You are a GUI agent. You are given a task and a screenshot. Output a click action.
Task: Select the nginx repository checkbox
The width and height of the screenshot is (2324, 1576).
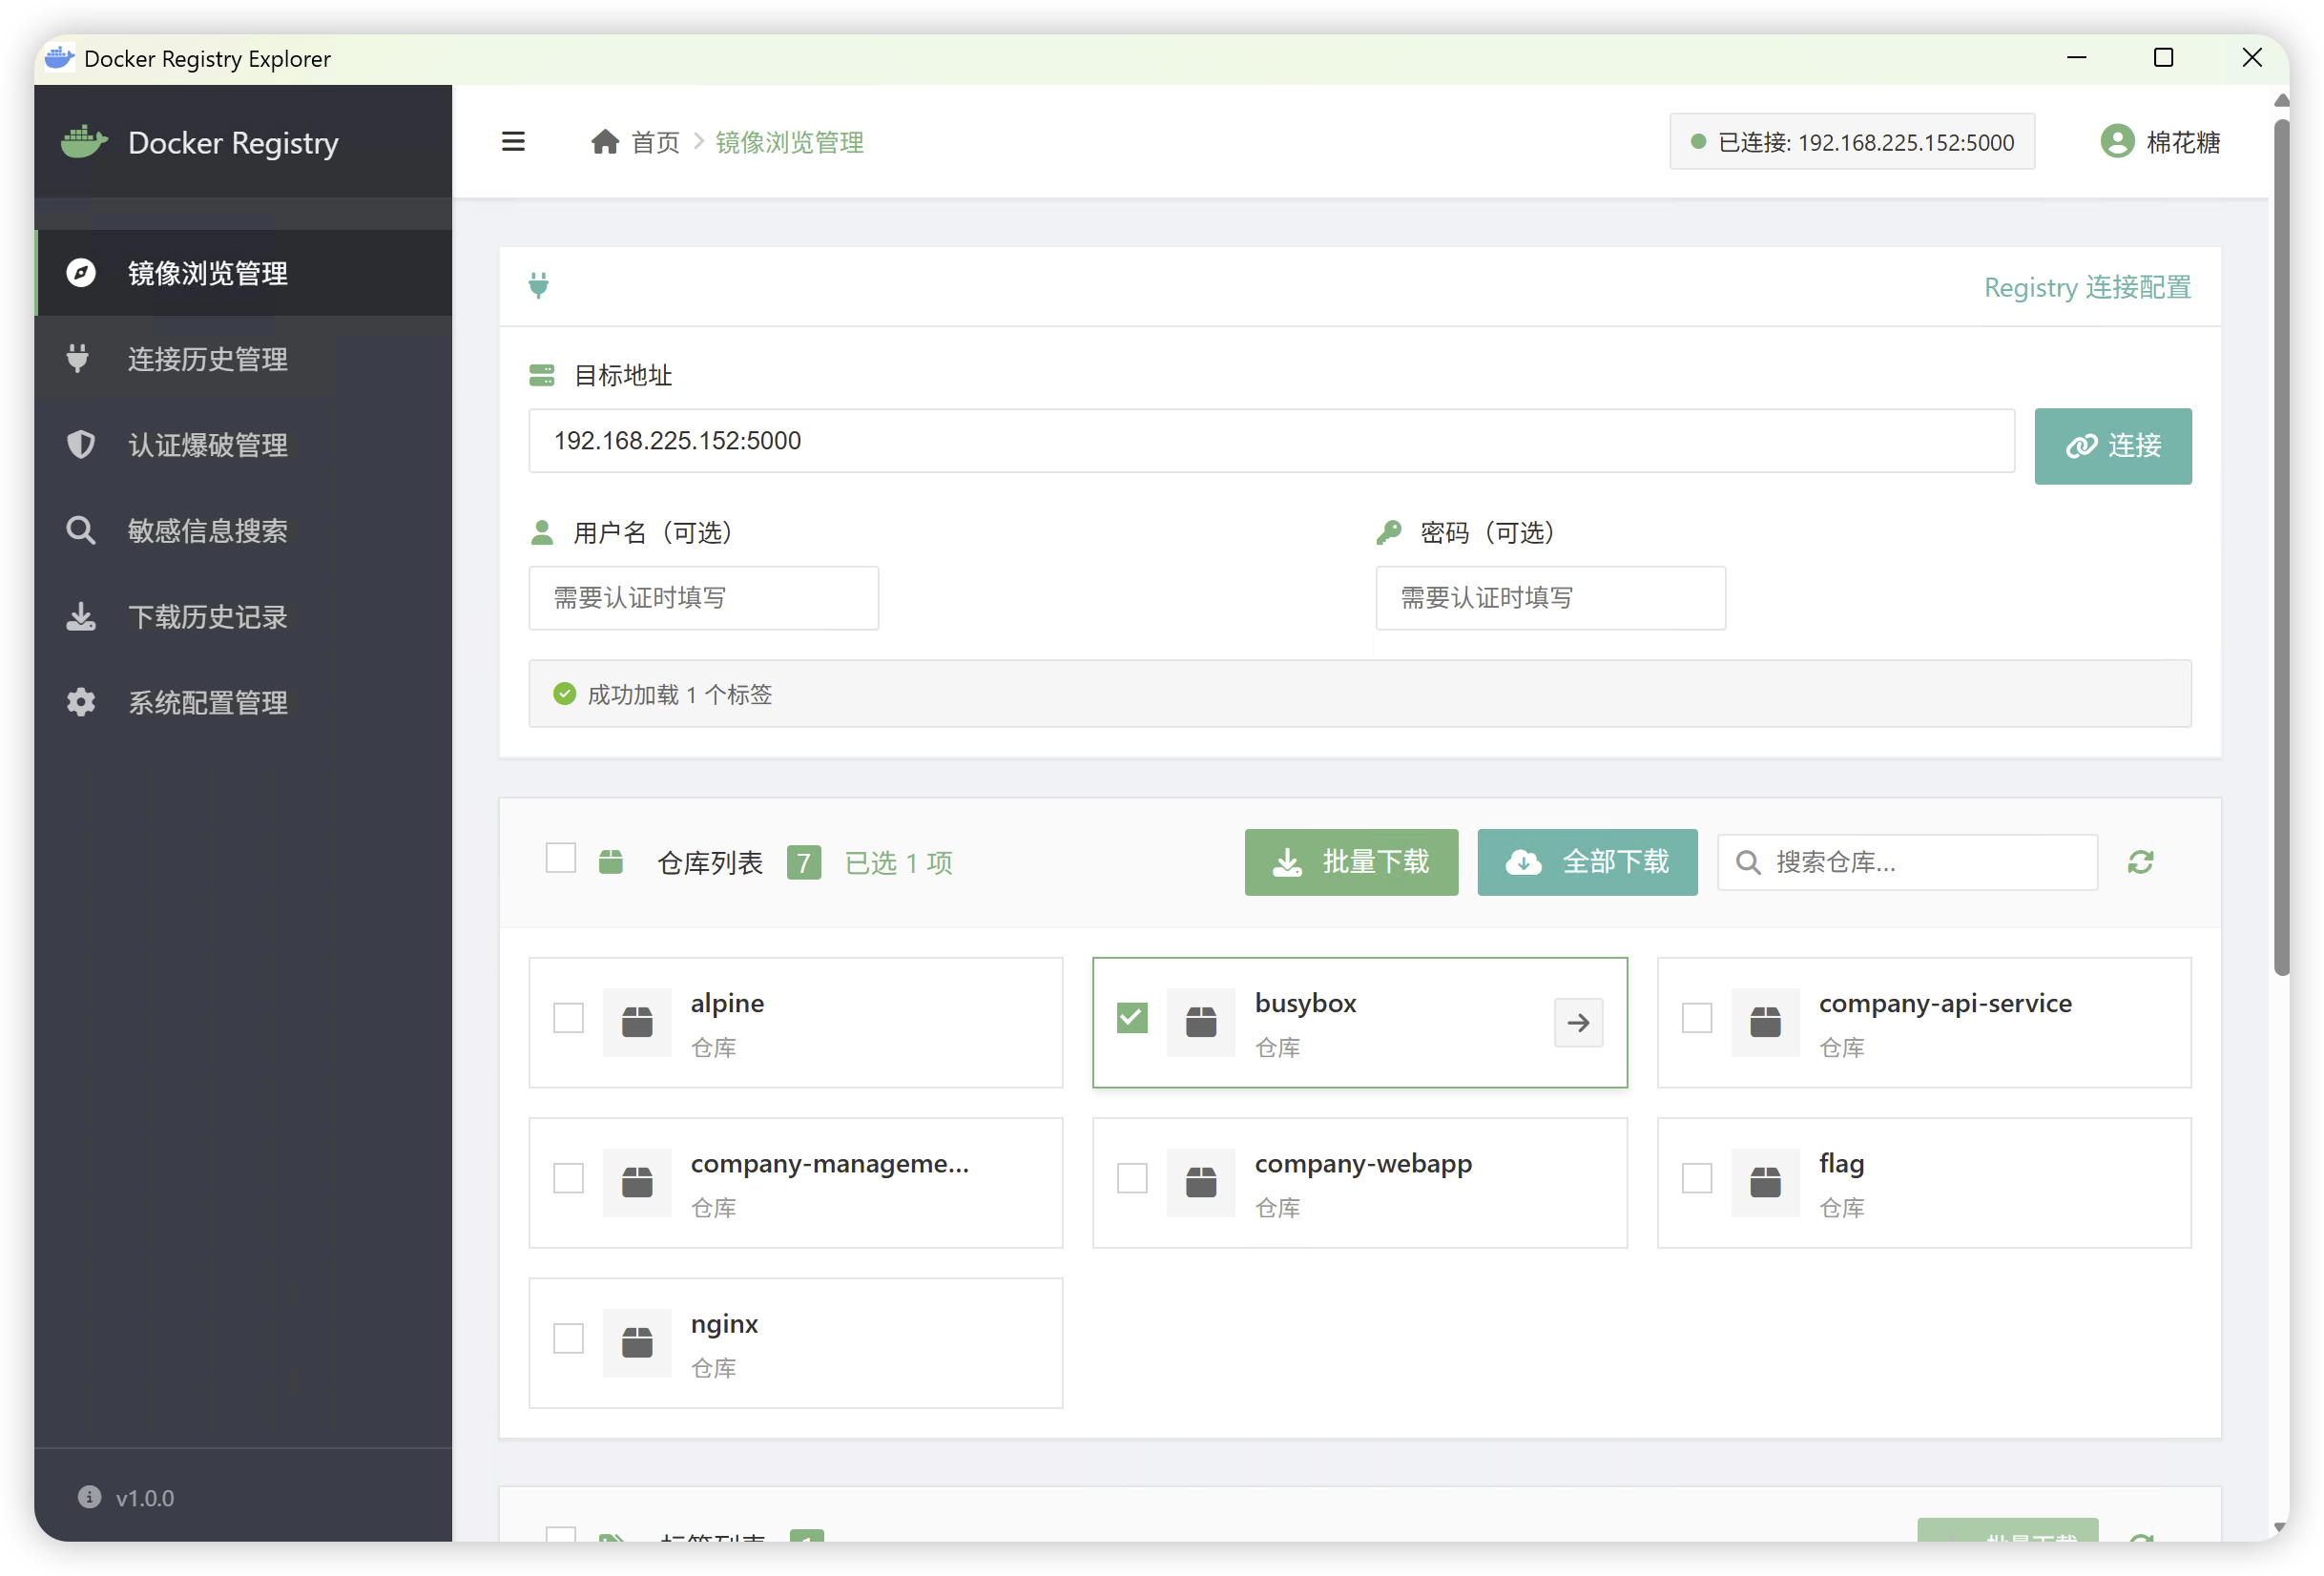(x=568, y=1338)
